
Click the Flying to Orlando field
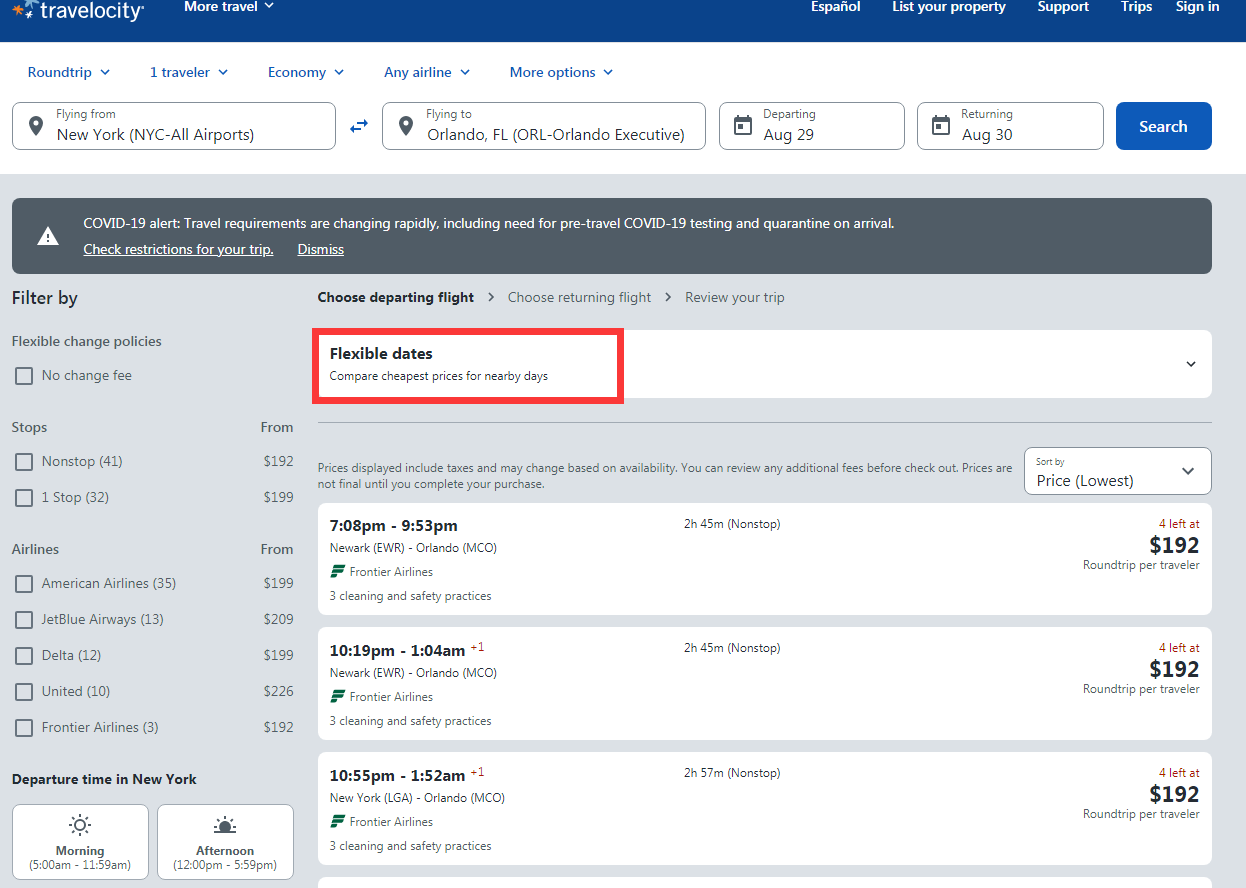[544, 126]
